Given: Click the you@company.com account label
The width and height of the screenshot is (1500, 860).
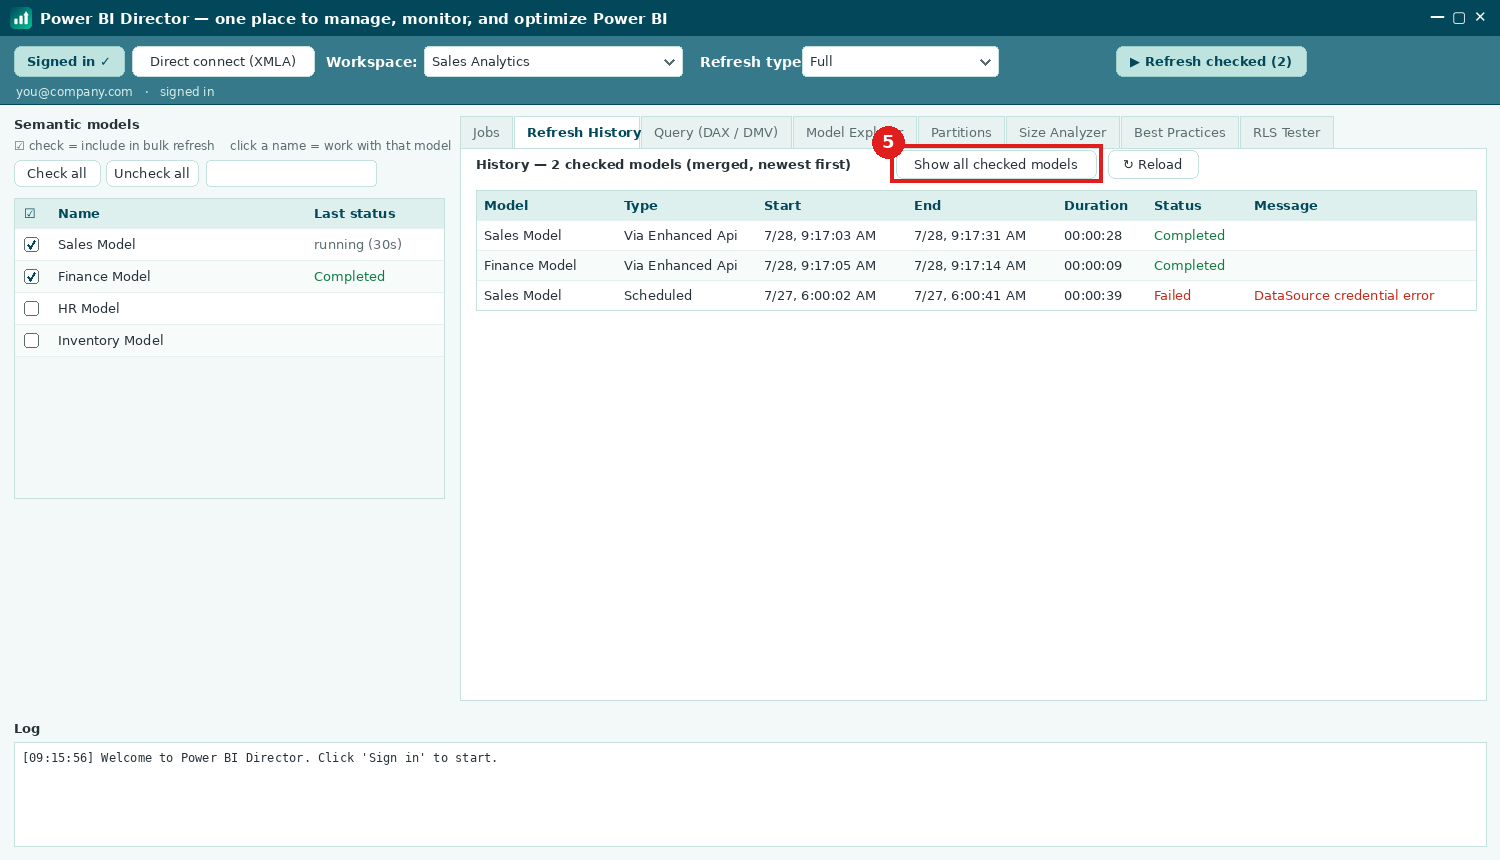Looking at the screenshot, I should pos(74,91).
